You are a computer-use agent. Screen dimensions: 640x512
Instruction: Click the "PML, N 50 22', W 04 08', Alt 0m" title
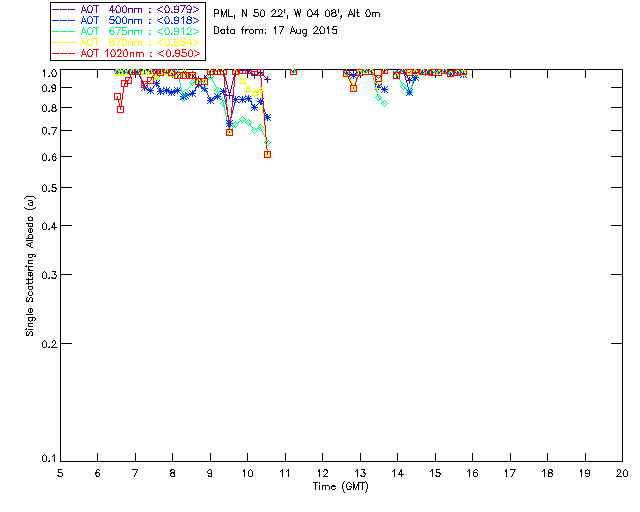[x=297, y=14]
